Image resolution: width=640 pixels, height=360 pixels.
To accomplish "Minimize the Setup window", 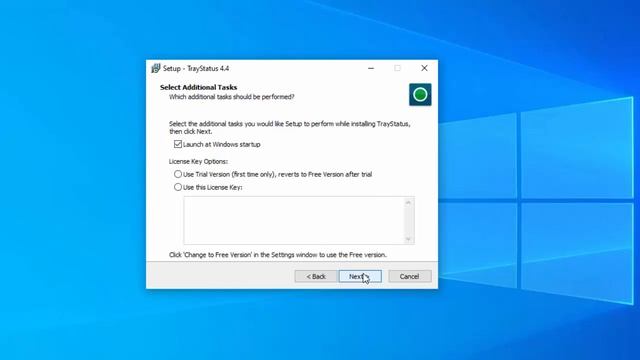I will click(371, 68).
